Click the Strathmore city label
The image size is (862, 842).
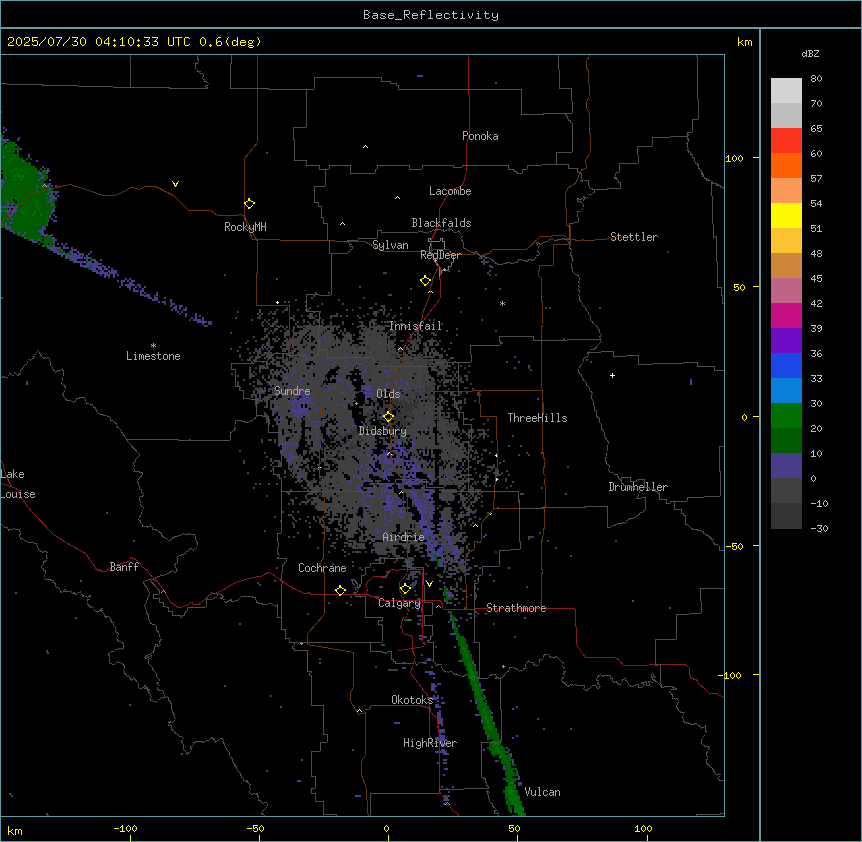pos(516,608)
